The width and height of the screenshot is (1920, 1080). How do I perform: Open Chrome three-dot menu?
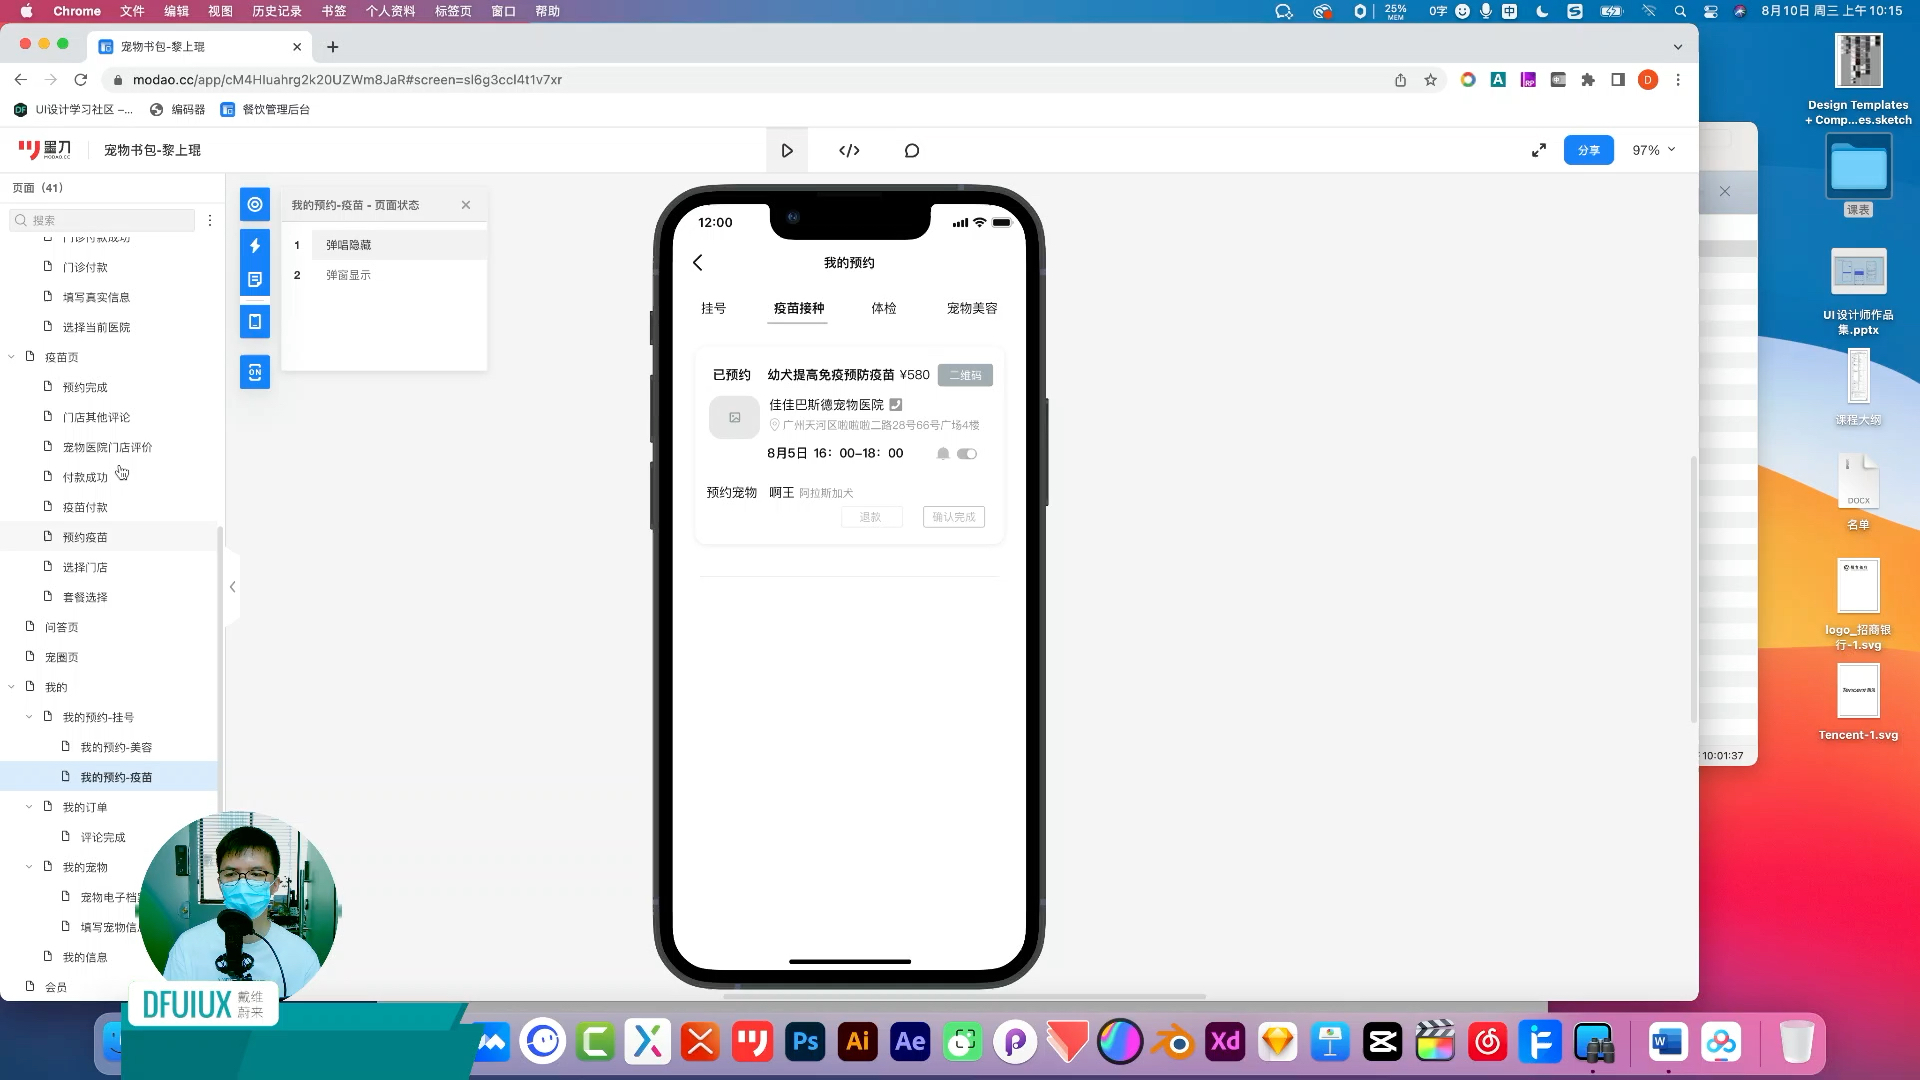point(1678,80)
